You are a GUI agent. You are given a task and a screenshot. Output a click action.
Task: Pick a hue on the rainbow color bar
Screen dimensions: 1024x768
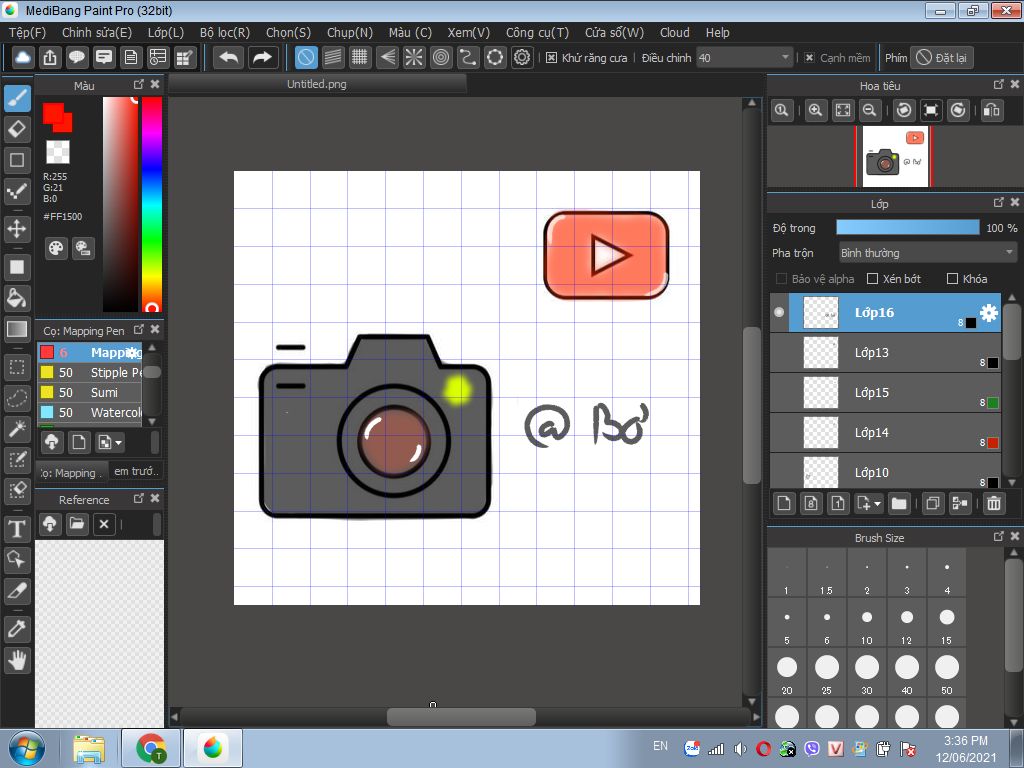coord(152,204)
